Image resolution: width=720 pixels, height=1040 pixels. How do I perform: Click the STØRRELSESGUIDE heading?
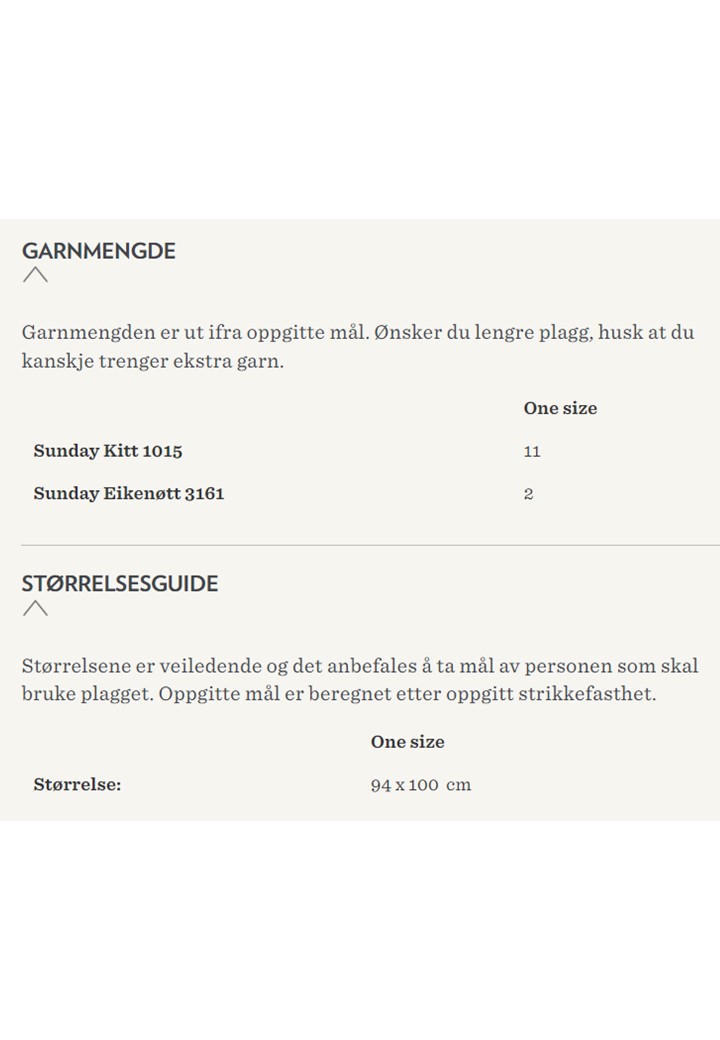pyautogui.click(x=120, y=584)
